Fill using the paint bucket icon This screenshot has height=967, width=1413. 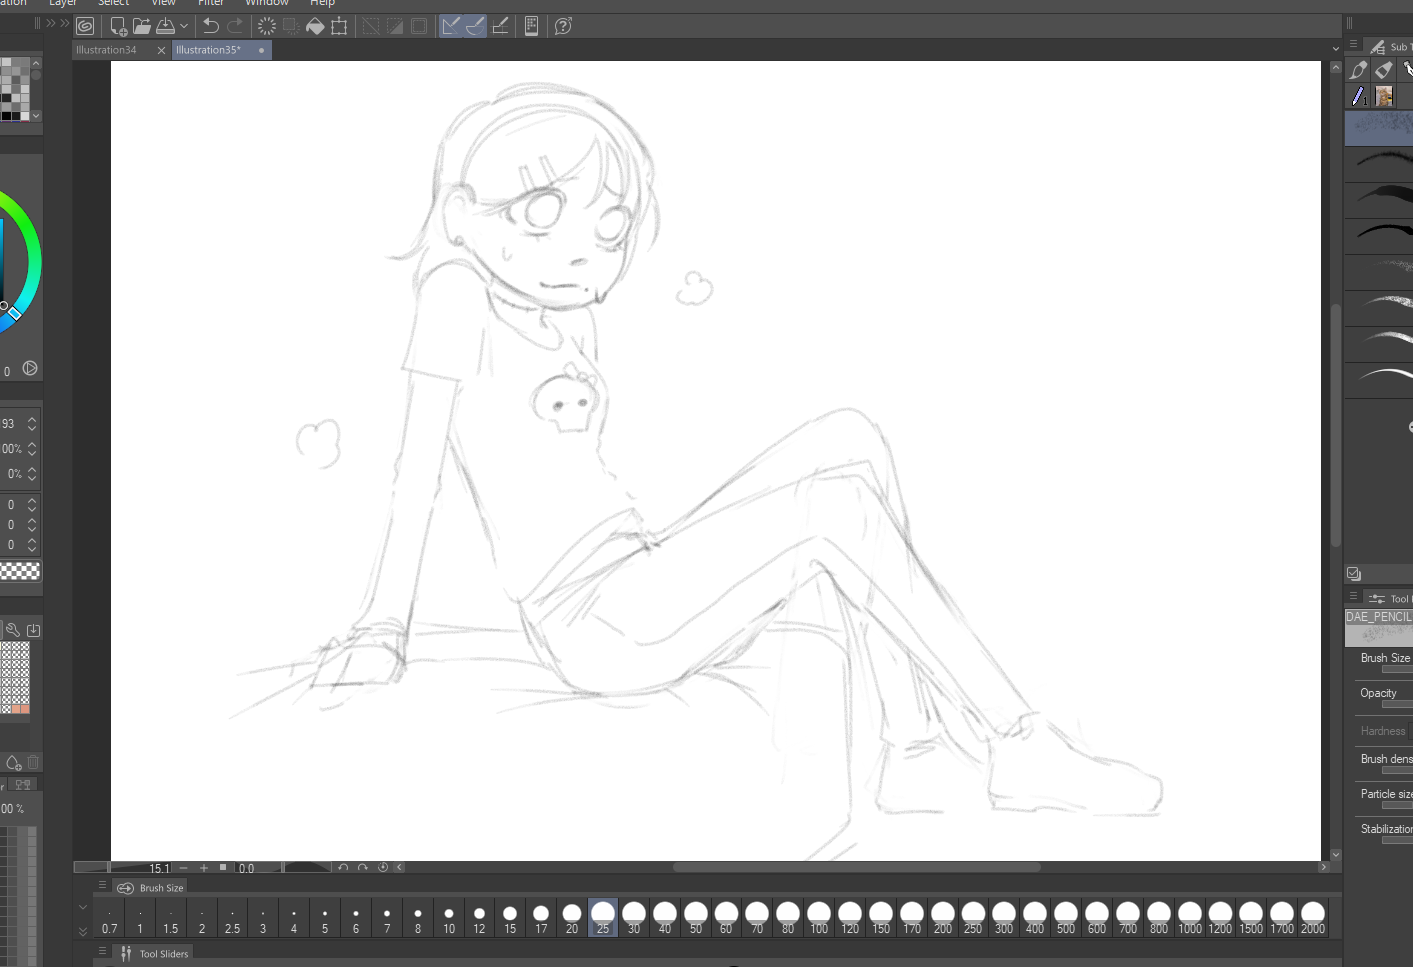click(315, 26)
